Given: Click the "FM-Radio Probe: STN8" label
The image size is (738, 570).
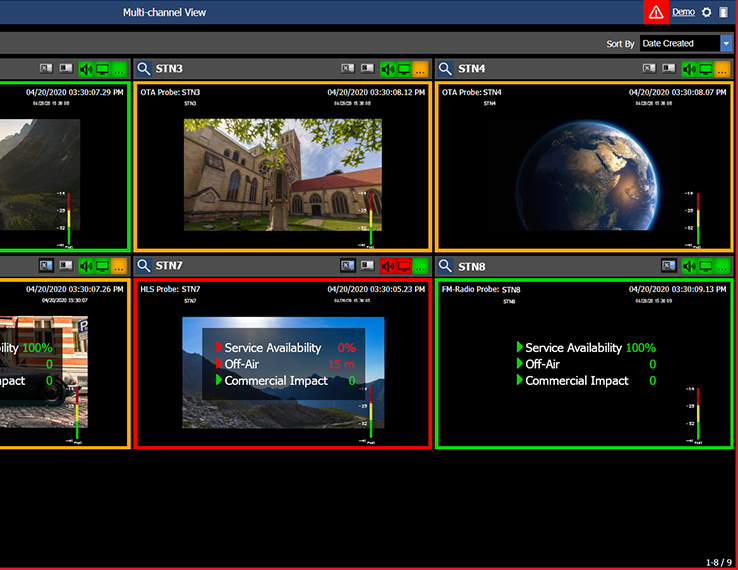Looking at the screenshot, I should point(481,289).
